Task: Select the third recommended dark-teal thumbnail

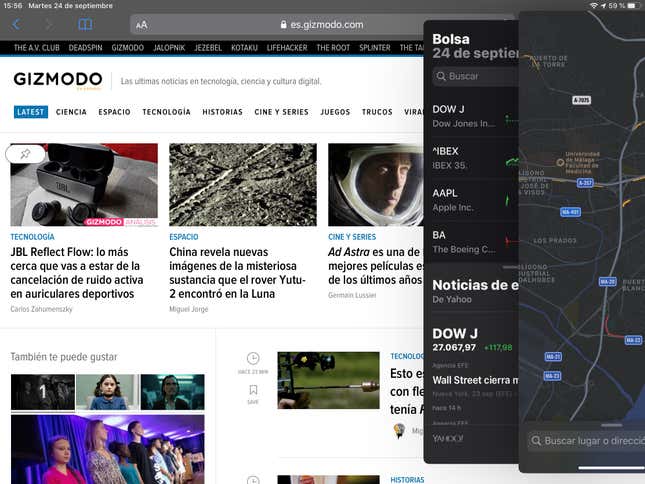Action: click(172, 392)
